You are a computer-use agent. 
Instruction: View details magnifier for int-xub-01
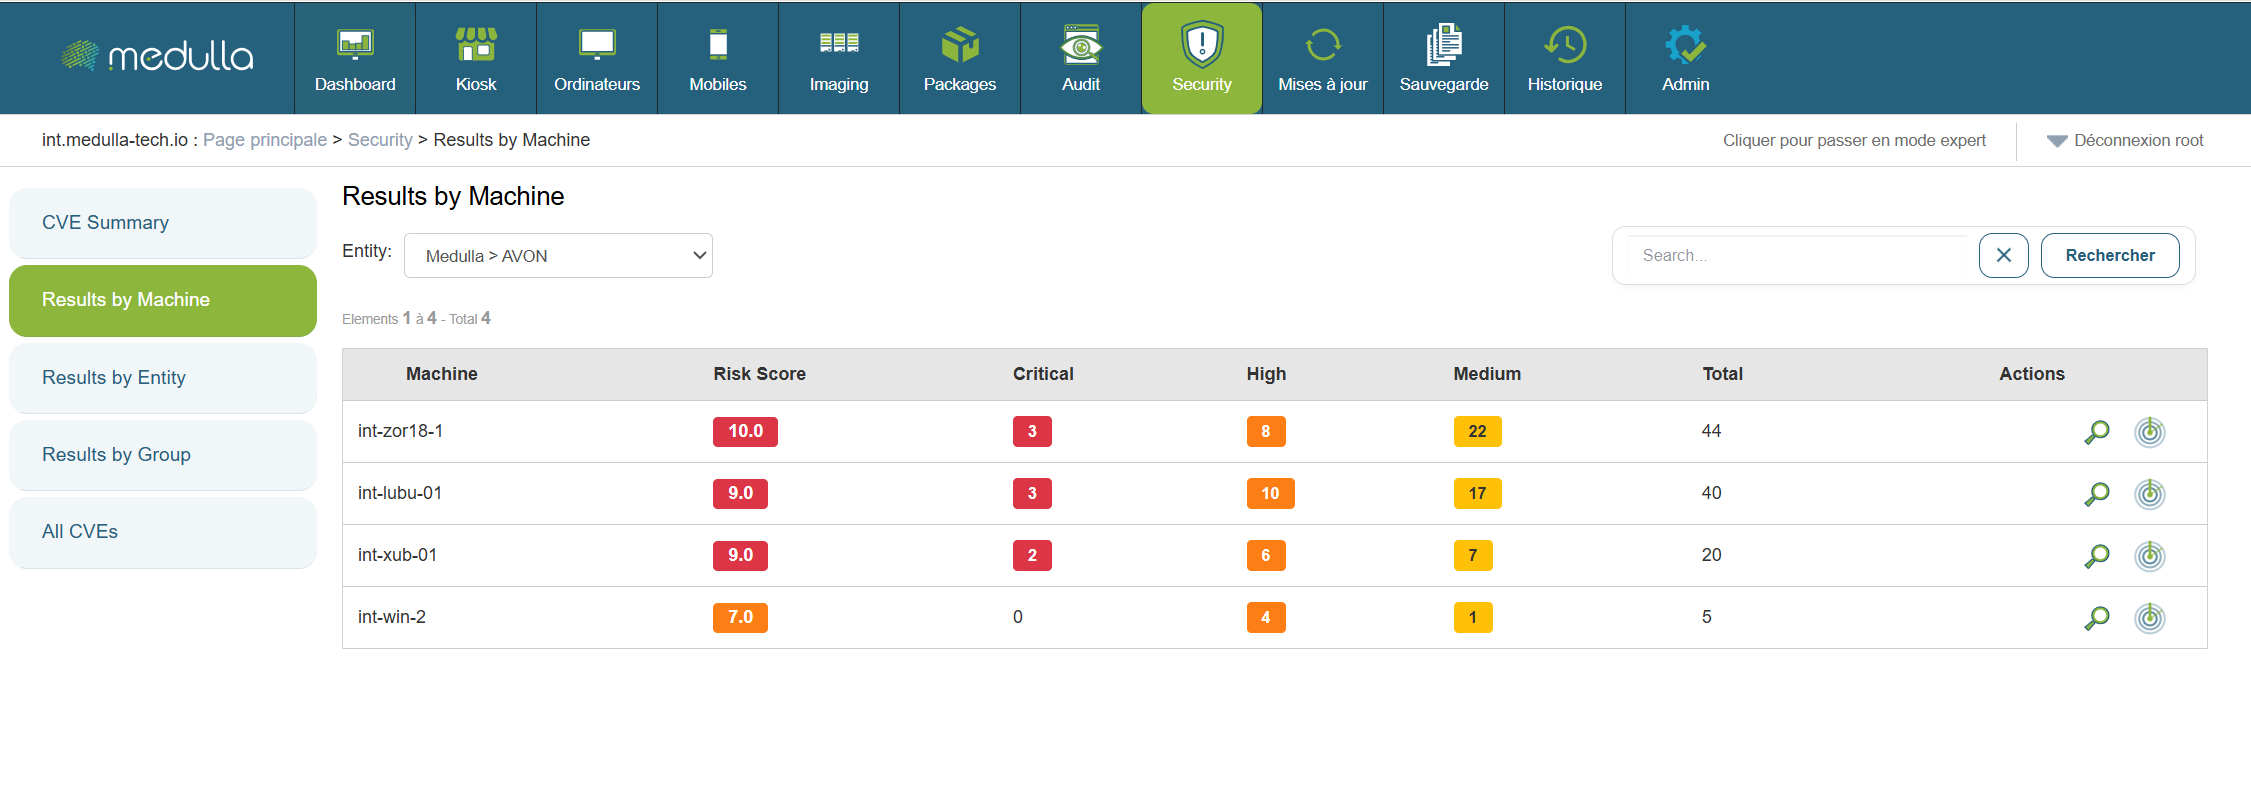click(x=2096, y=556)
